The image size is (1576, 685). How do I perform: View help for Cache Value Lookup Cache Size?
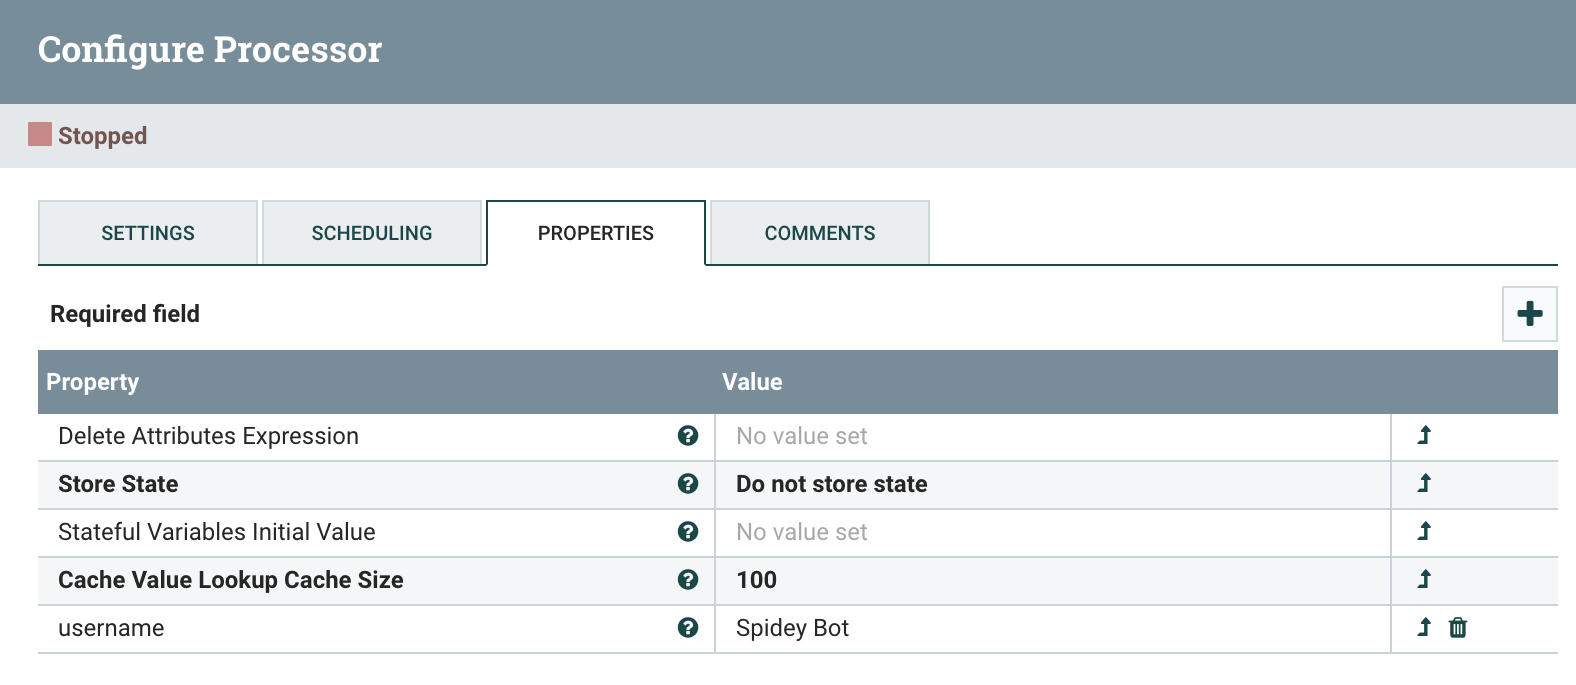click(x=688, y=579)
